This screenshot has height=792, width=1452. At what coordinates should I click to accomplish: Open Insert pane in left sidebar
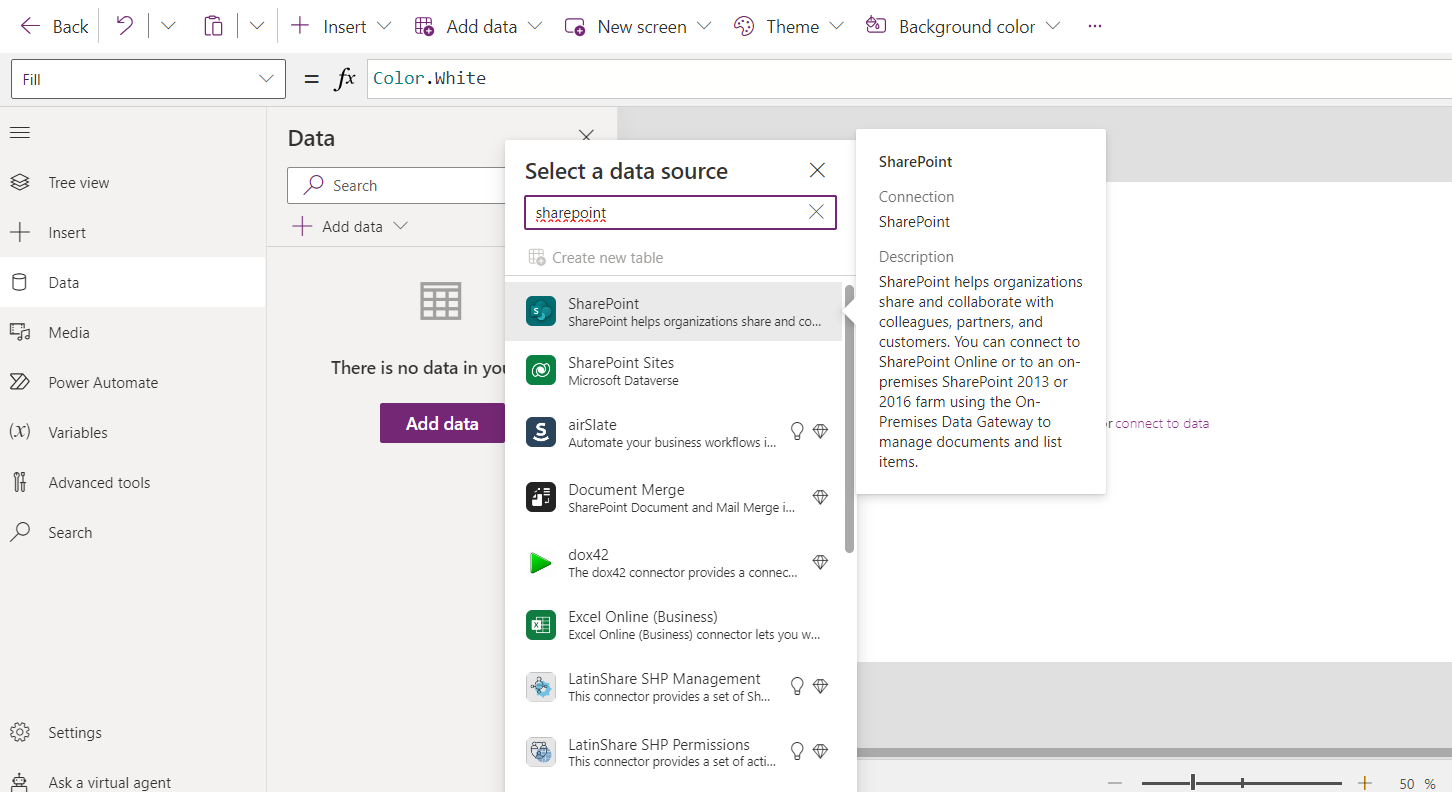133,232
